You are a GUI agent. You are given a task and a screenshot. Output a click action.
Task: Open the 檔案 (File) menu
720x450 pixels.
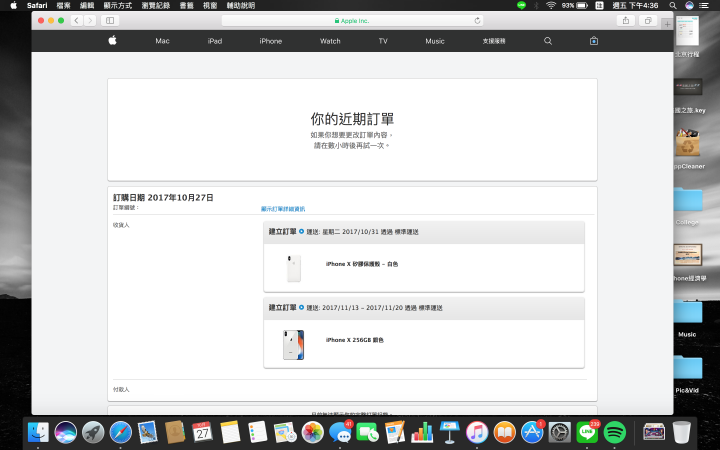pyautogui.click(x=63, y=6)
